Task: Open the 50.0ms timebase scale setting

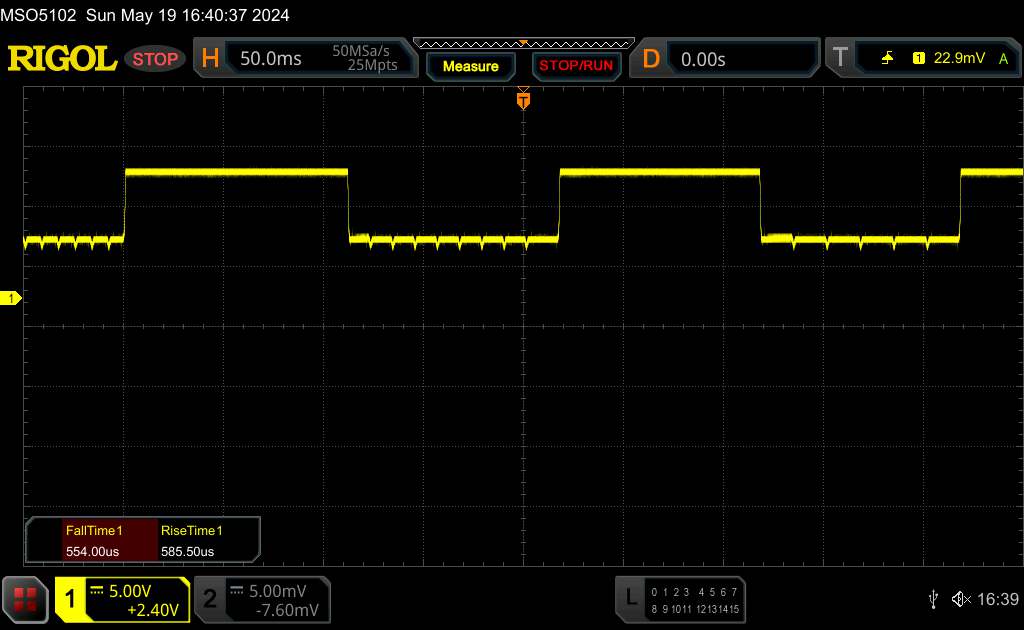Action: tap(271, 59)
